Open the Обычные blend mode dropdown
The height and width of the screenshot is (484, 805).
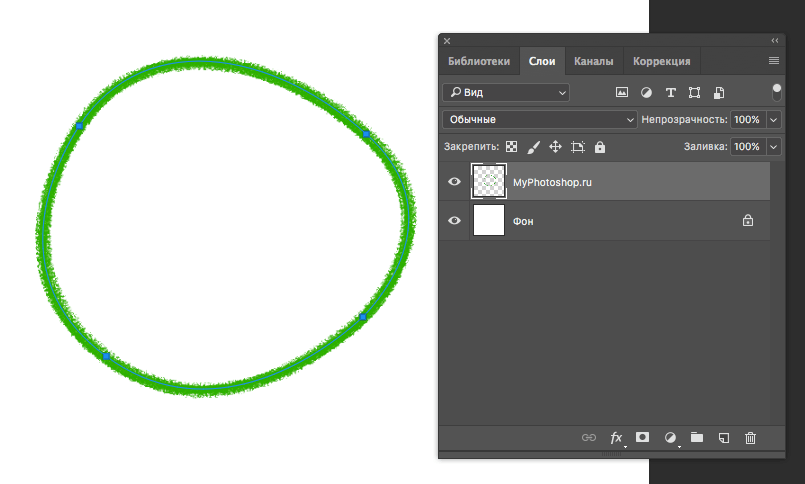540,120
